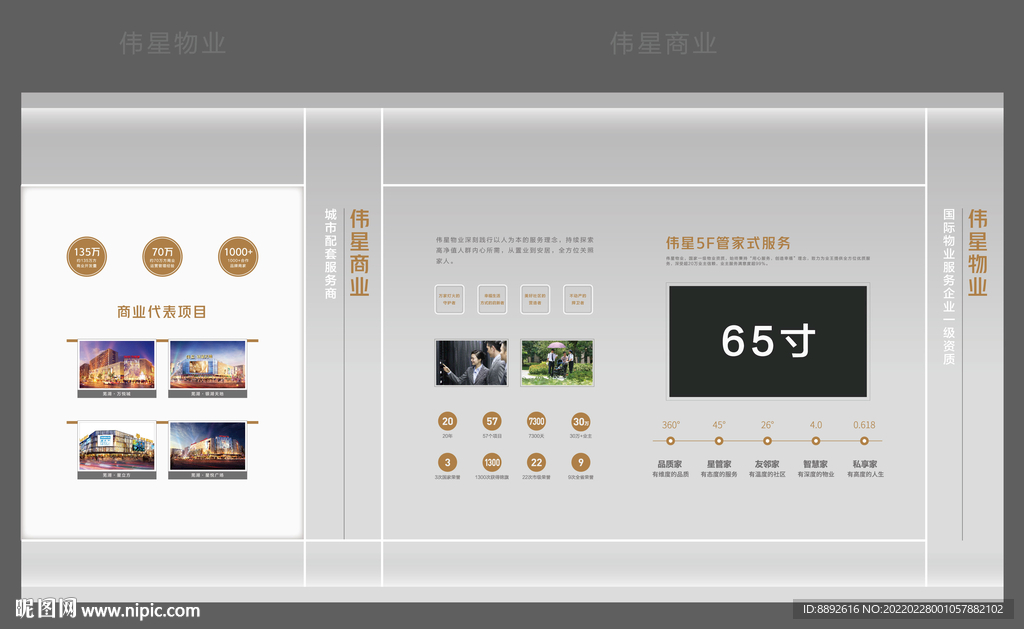
Task: Click the 友邻家 label
Action: pyautogui.click(x=767, y=464)
